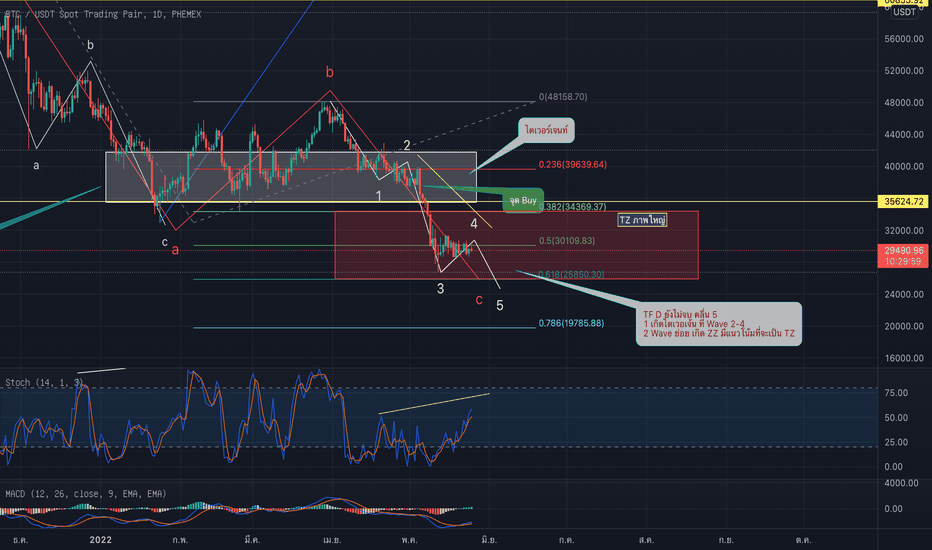Select the white wave 5 label
932x550 pixels.
click(x=500, y=306)
